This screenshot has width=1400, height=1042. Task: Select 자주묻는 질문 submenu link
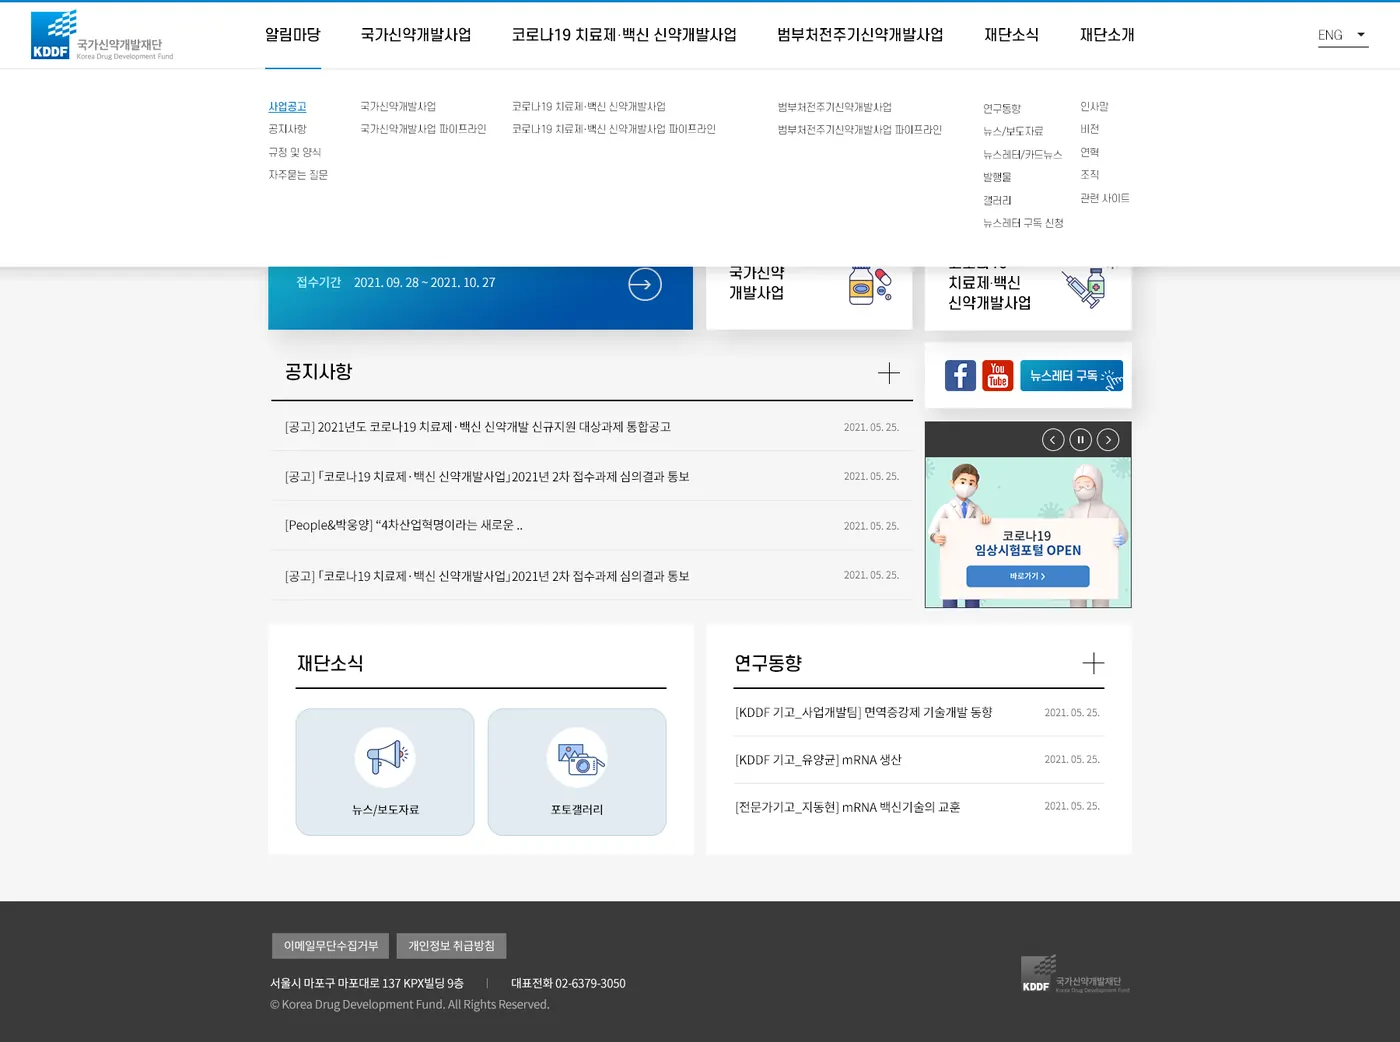[x=298, y=175]
